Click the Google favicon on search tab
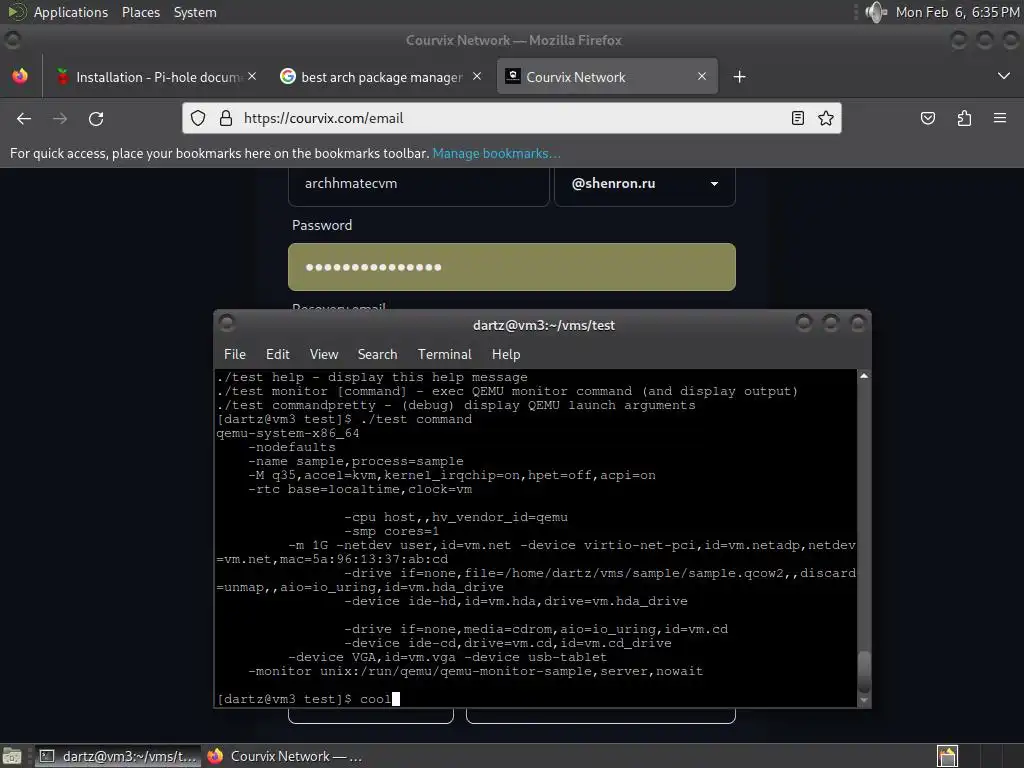1024x768 pixels. (x=287, y=76)
